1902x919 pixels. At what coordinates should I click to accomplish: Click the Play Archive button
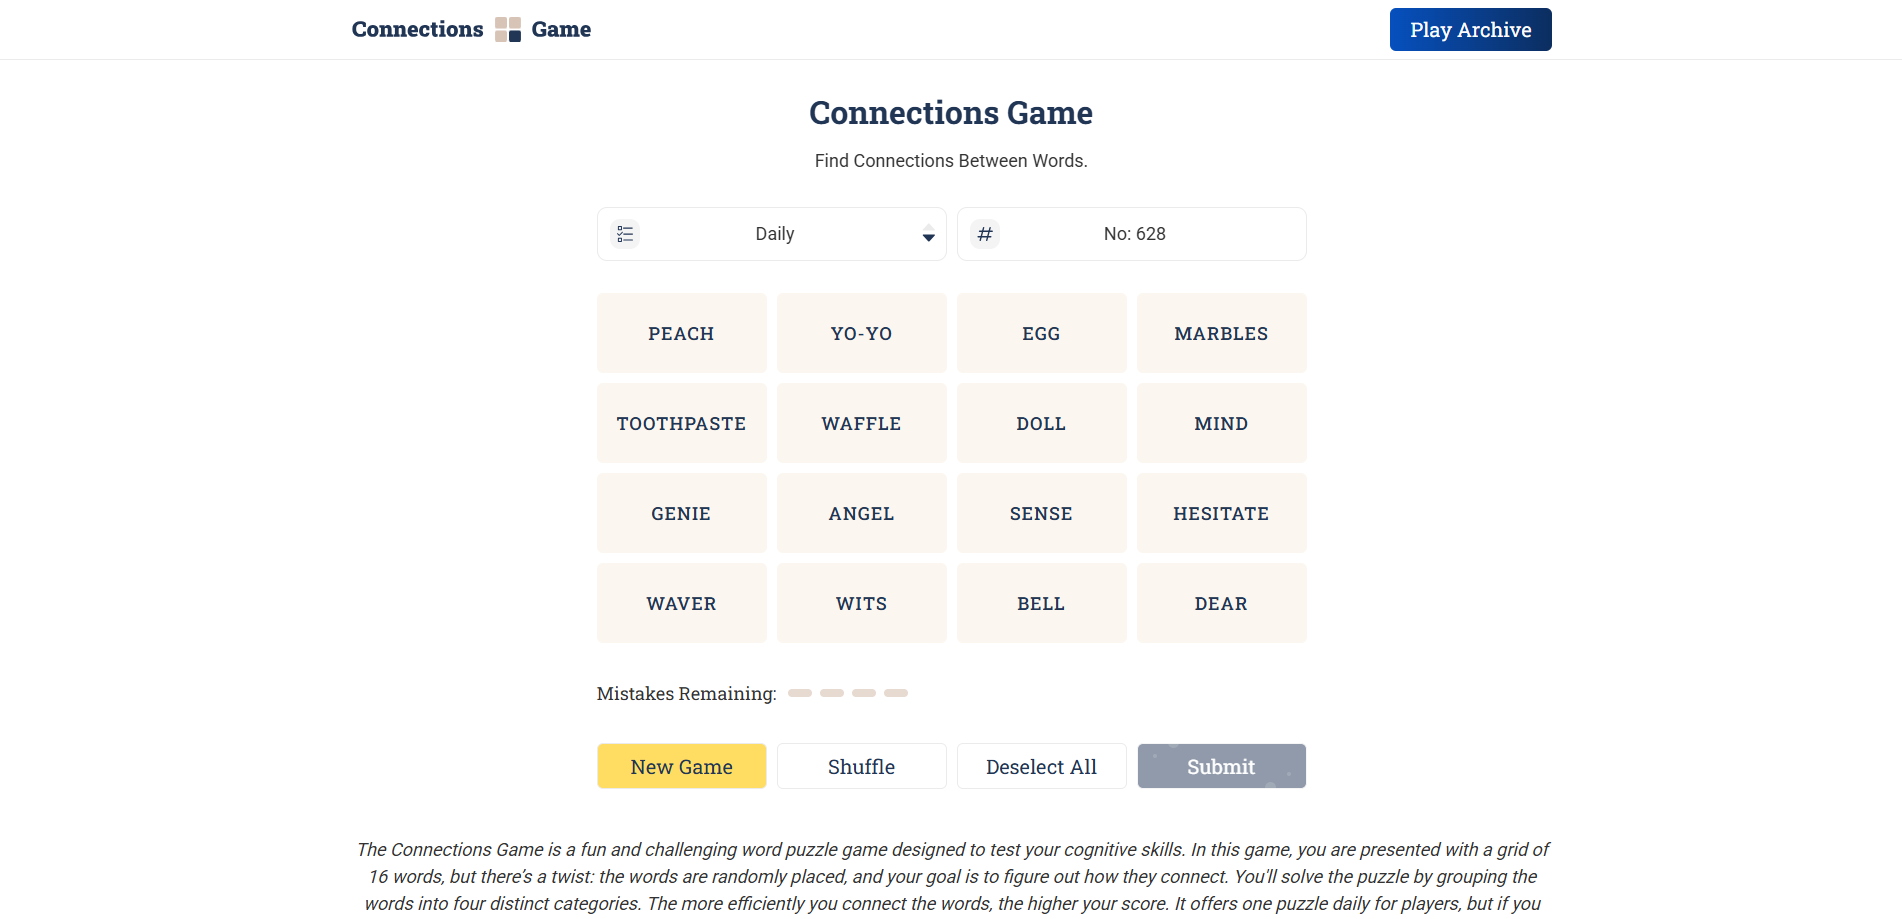click(x=1470, y=30)
